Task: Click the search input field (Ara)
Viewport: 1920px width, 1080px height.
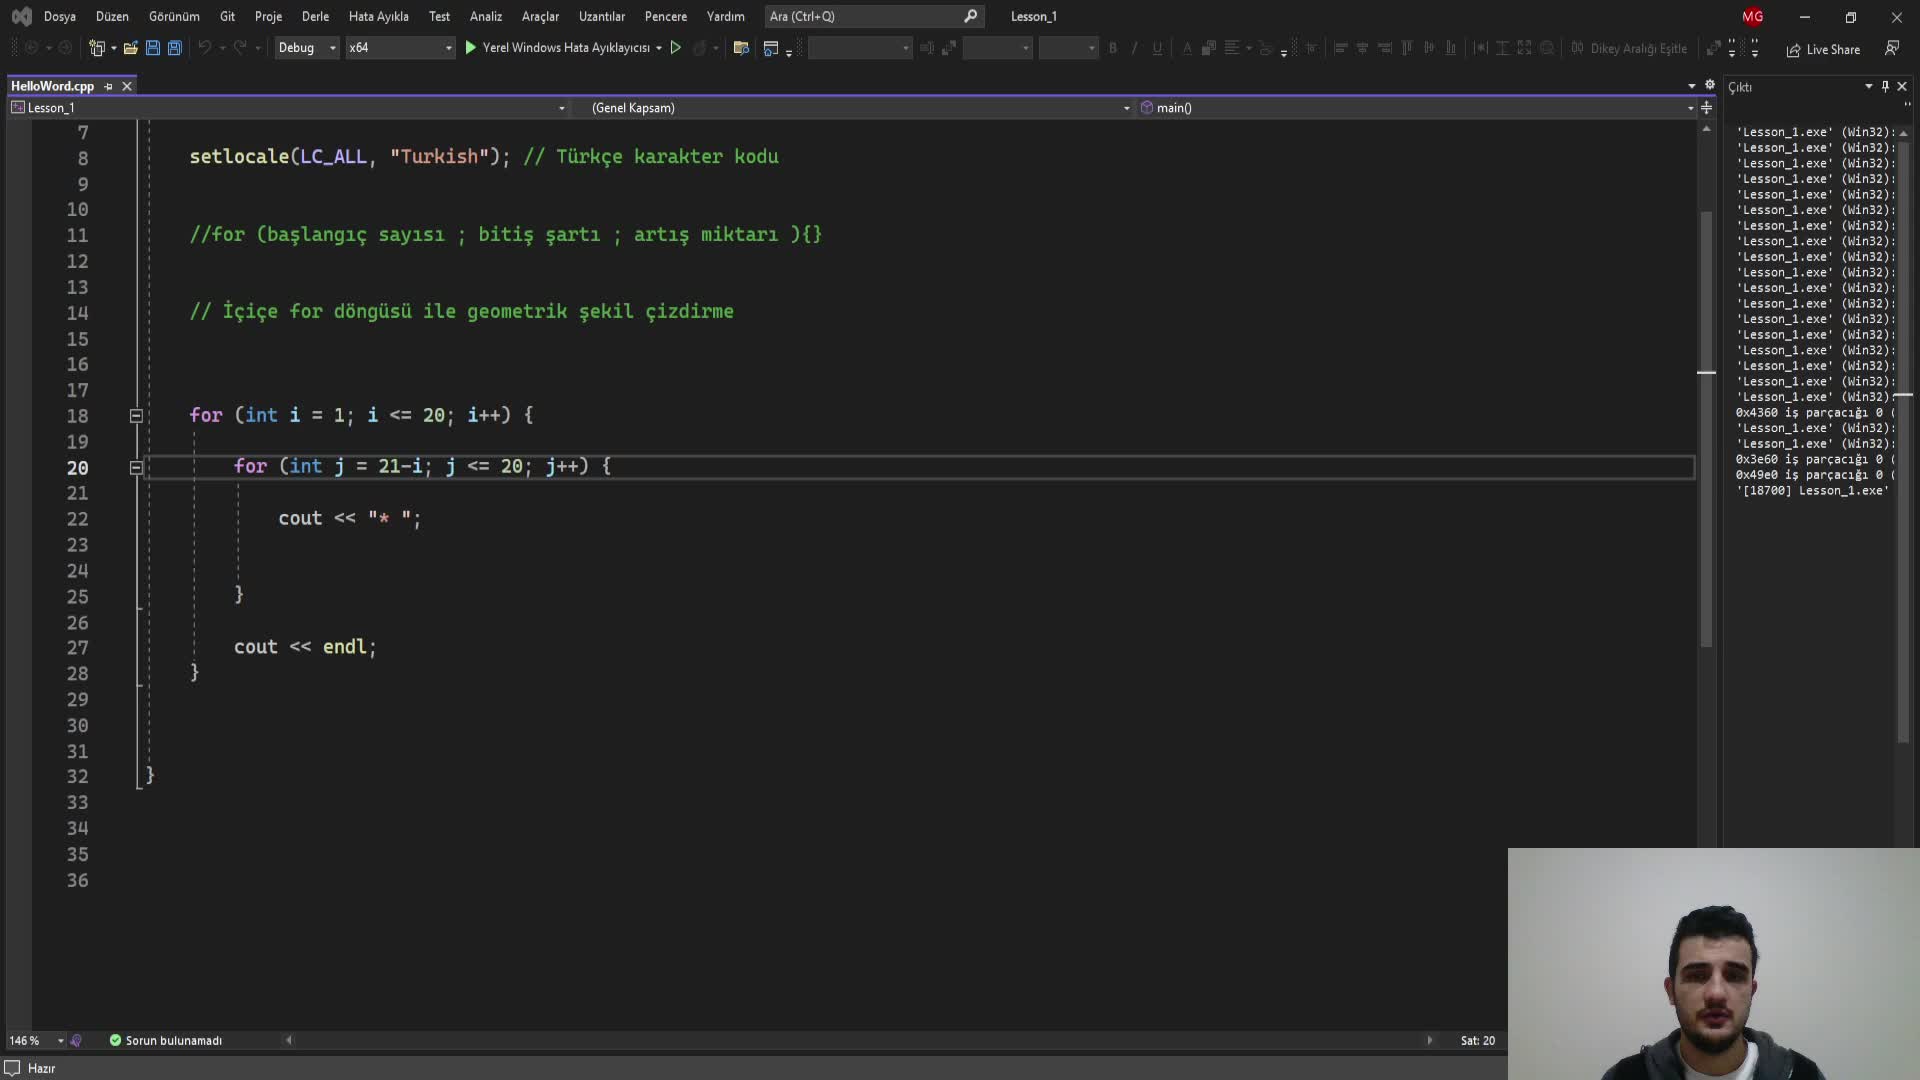Action: pos(869,16)
